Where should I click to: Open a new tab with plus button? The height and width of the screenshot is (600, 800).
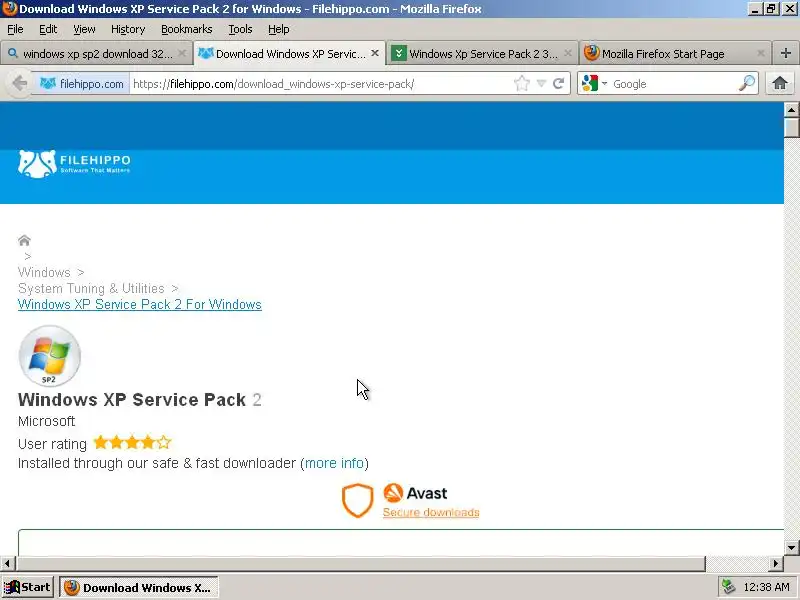(786, 53)
